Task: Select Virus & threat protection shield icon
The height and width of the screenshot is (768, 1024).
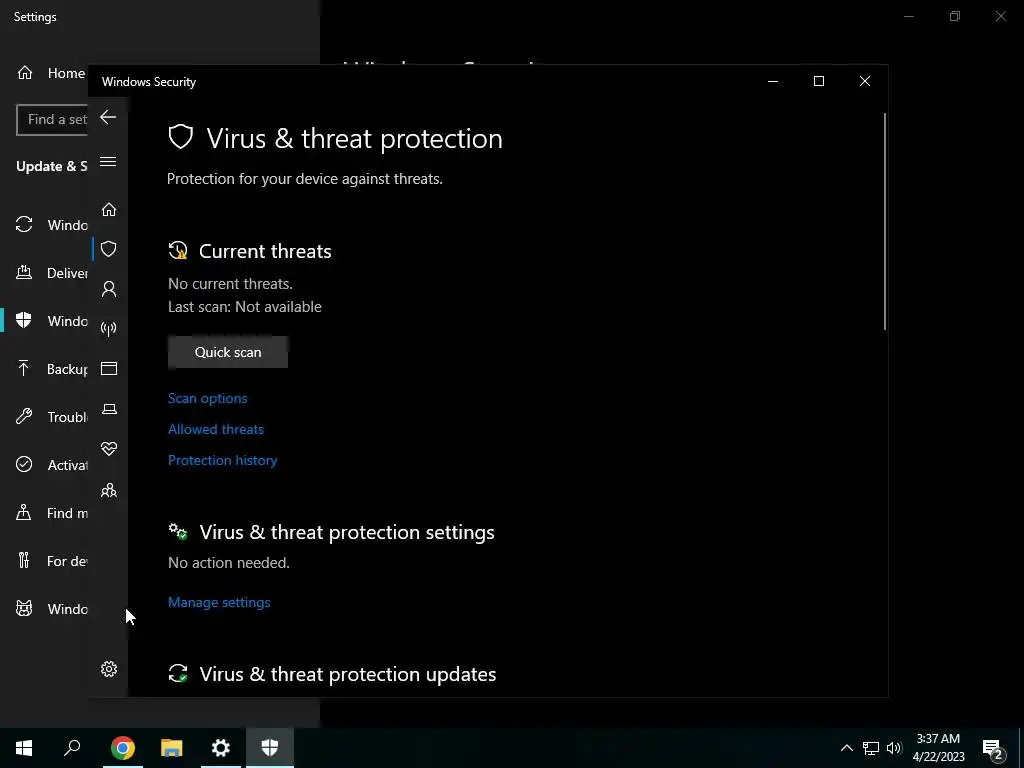Action: tap(108, 249)
